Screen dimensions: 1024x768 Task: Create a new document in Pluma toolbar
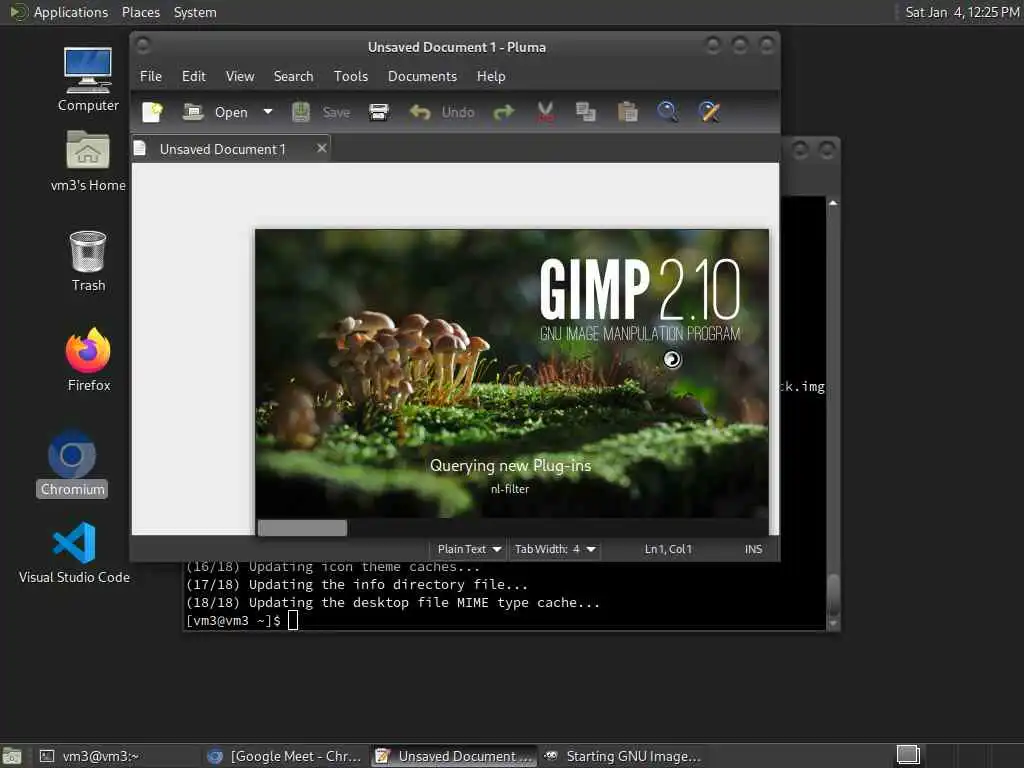pyautogui.click(x=153, y=112)
